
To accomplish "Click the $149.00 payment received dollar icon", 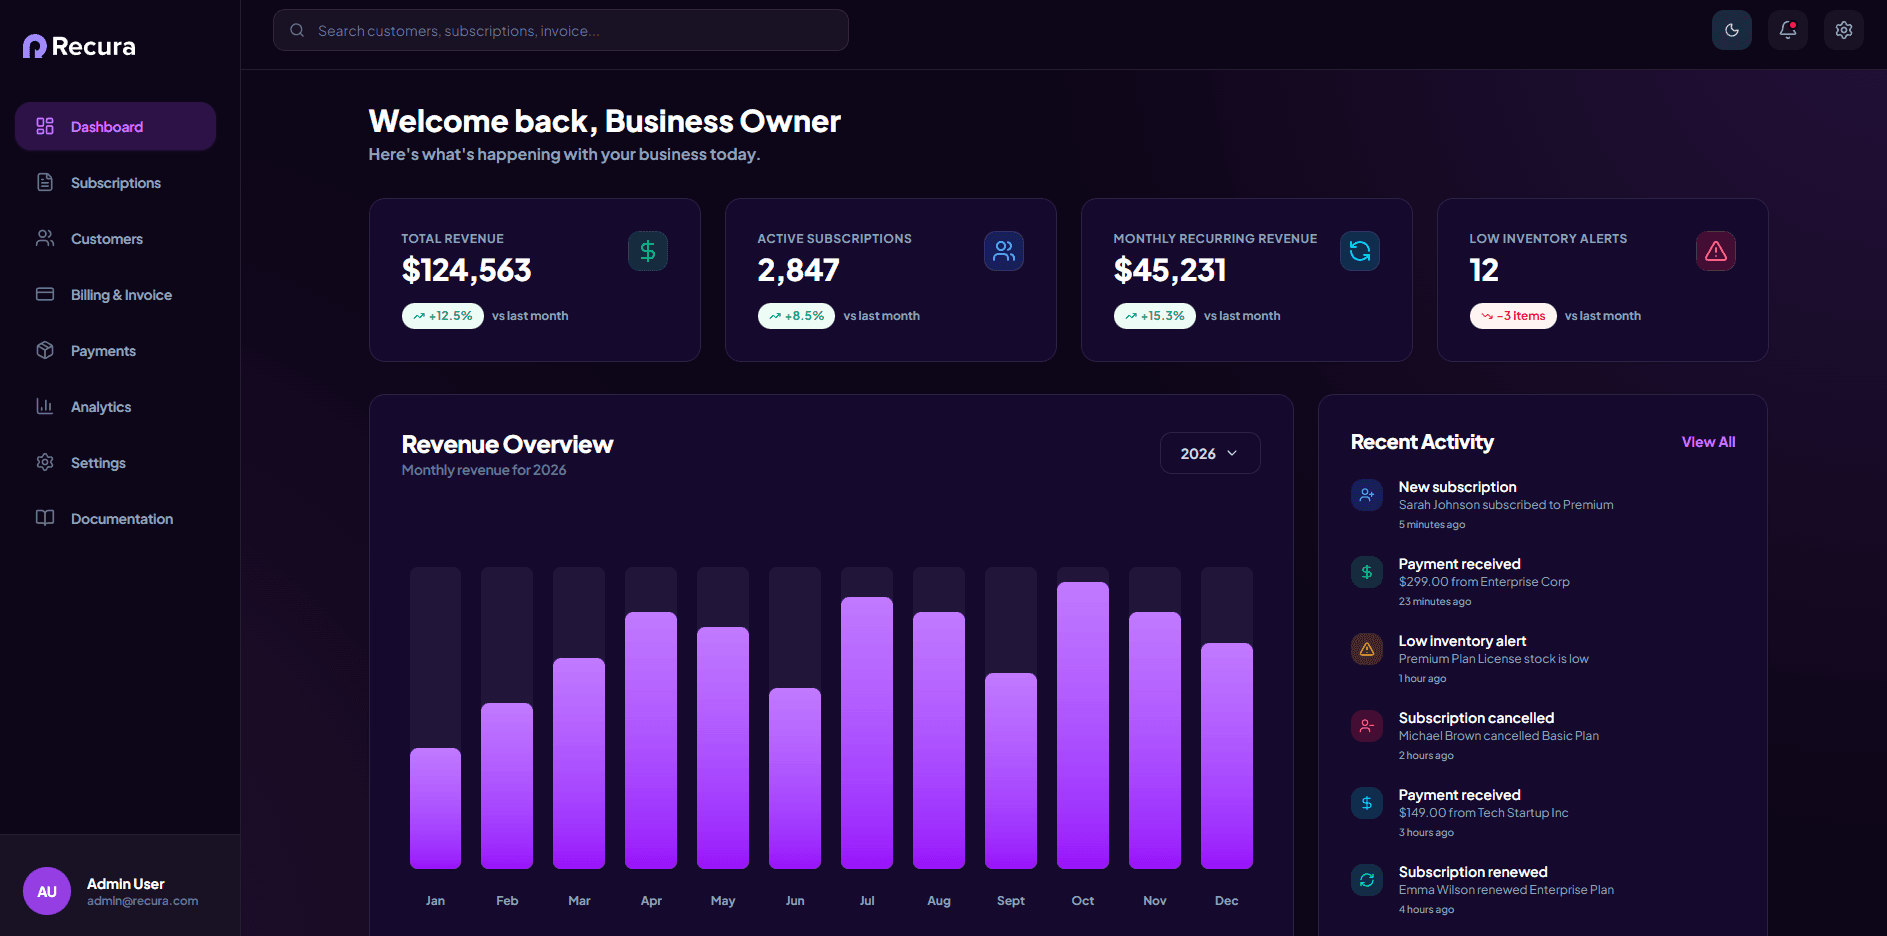I will [x=1367, y=803].
